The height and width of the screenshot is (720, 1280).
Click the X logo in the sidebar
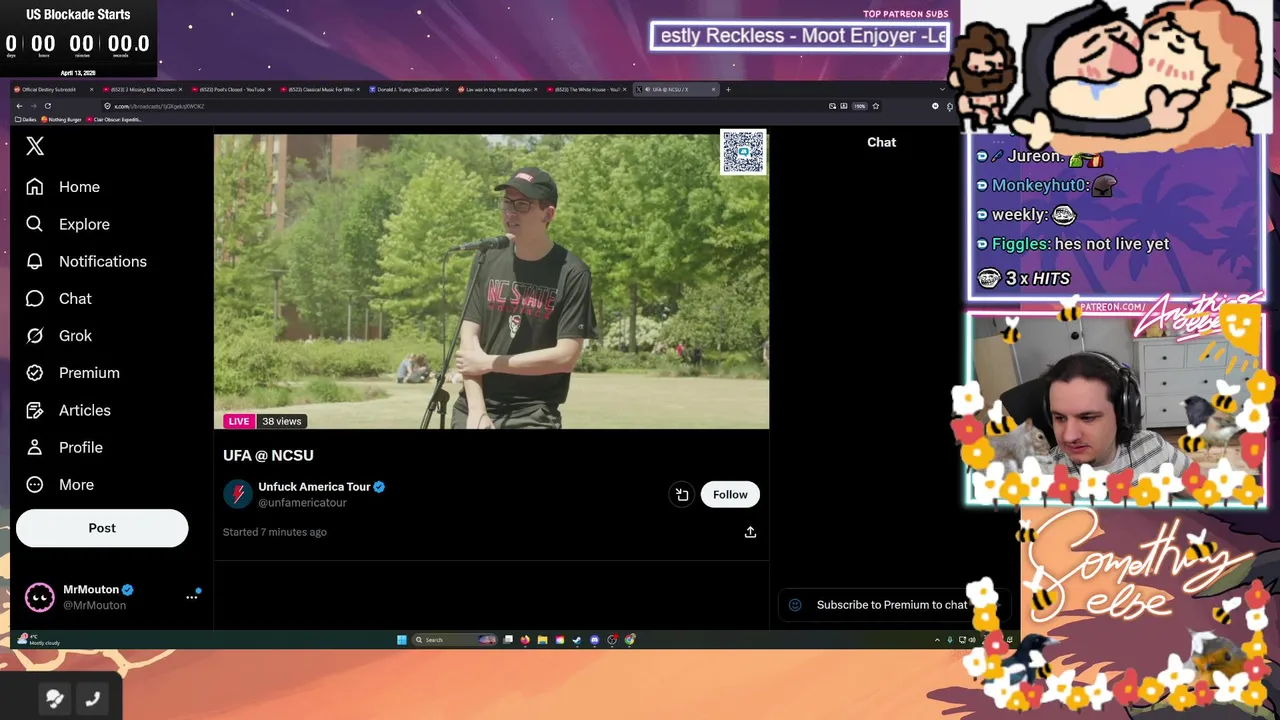click(x=35, y=146)
